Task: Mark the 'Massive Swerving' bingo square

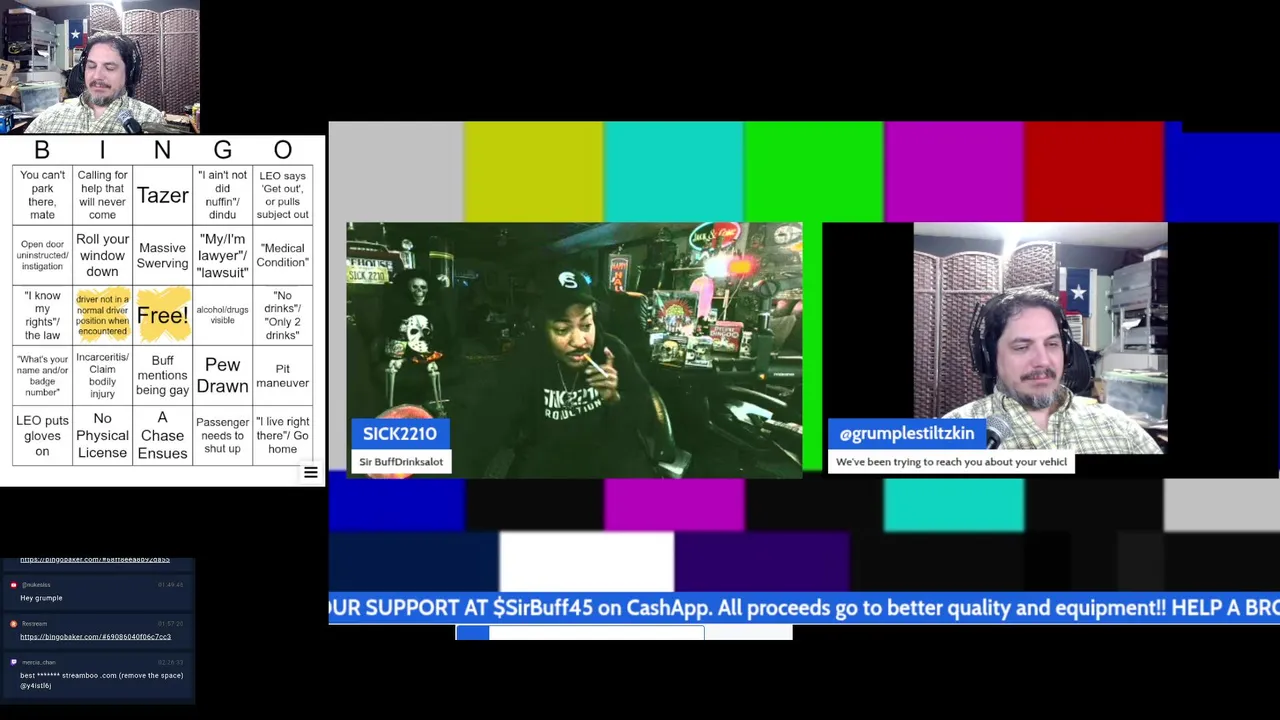Action: 162,255
